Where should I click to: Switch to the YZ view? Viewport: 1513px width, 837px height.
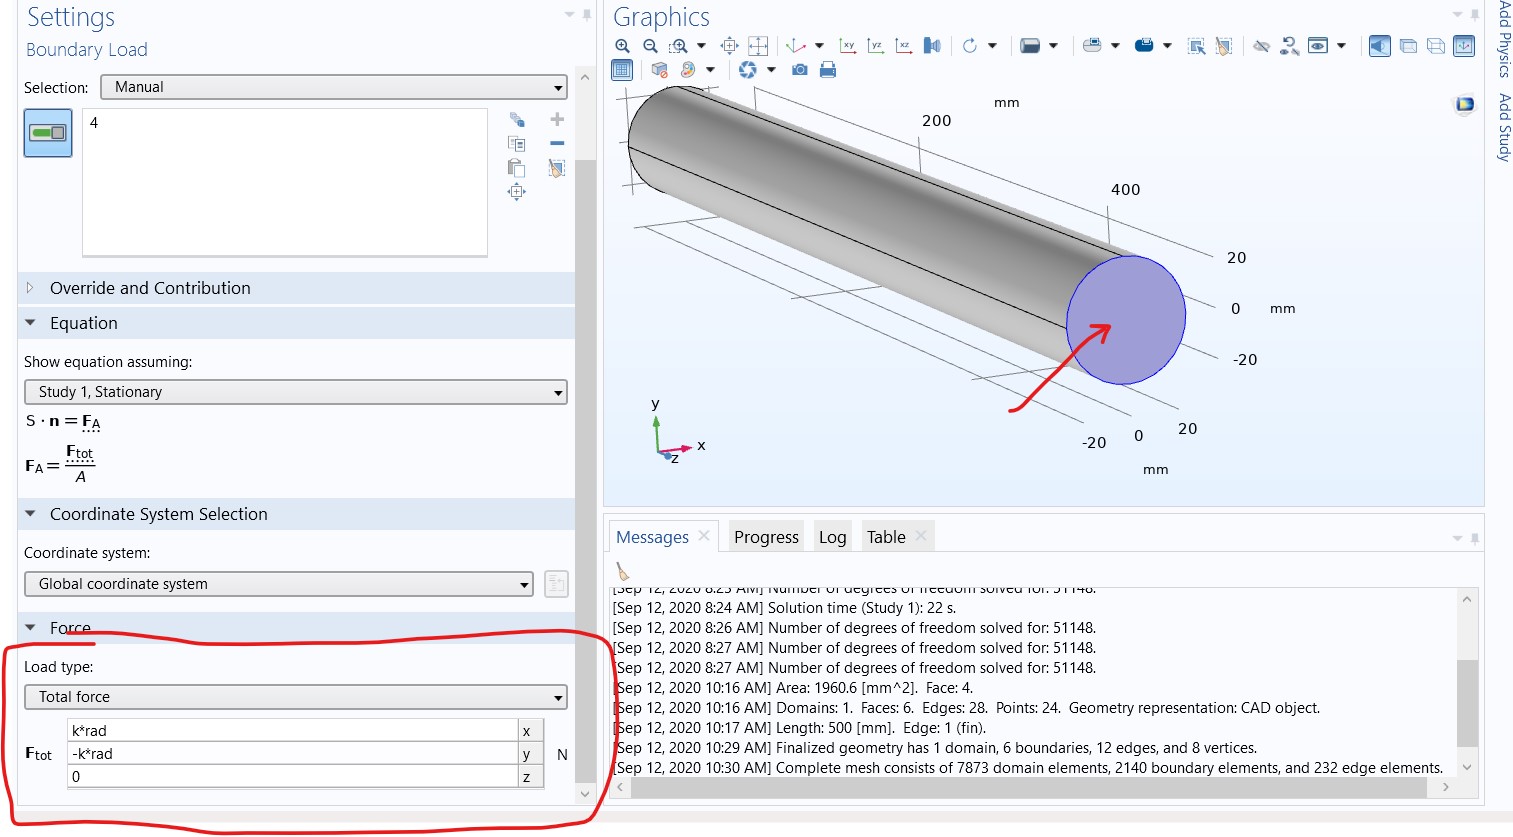click(x=876, y=46)
